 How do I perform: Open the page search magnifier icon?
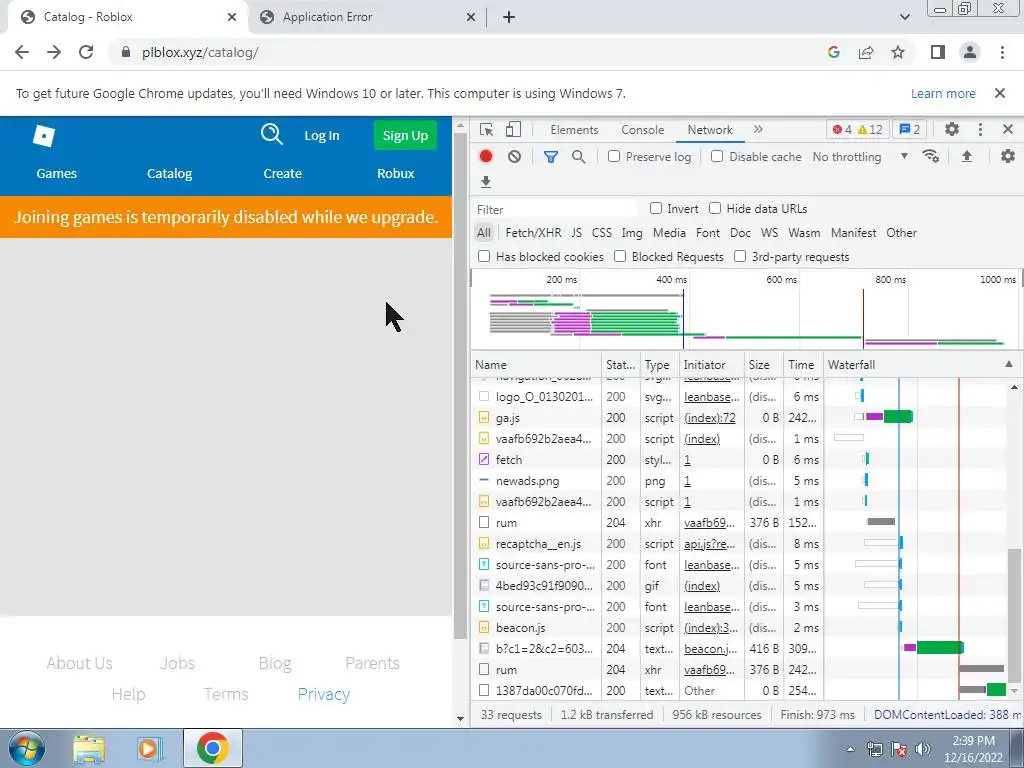[x=271, y=135]
